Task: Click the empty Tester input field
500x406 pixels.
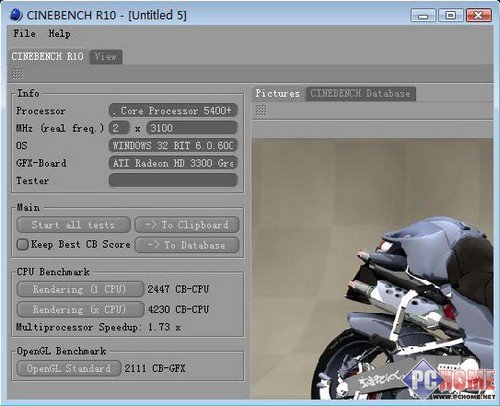Action: coord(173,180)
